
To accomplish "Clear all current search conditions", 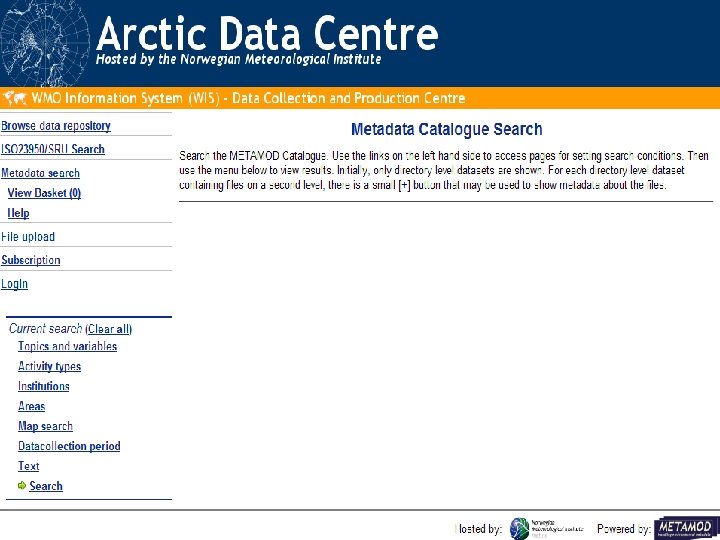I will 109,329.
